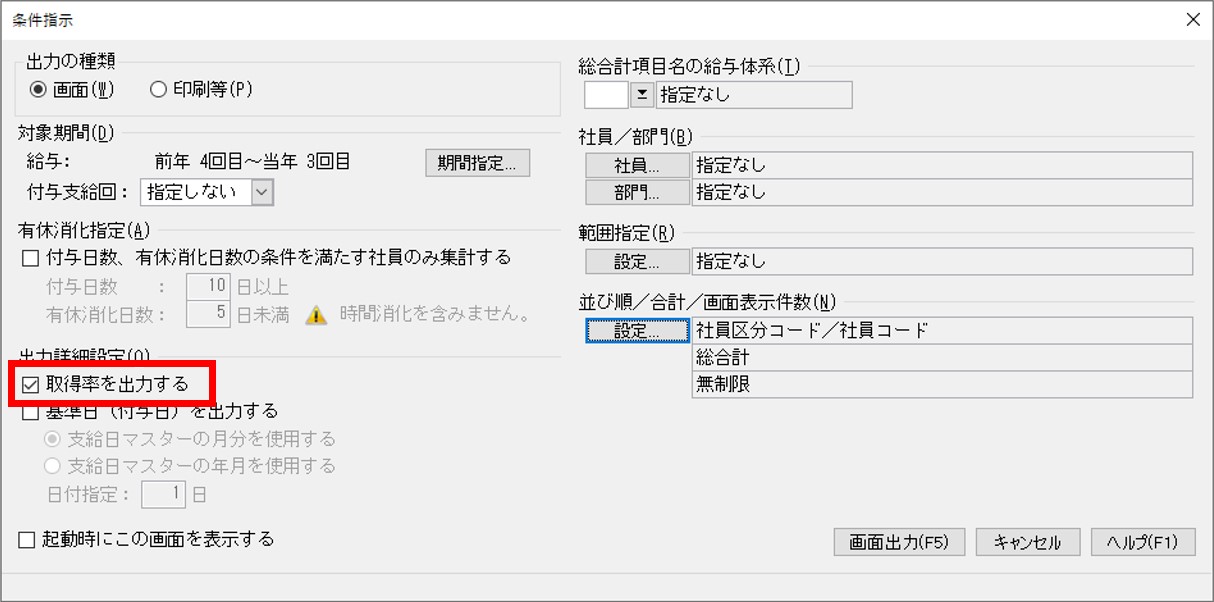
Task: Open the 総合計項目名の給与体系 dropdown arrow
Action: [641, 95]
